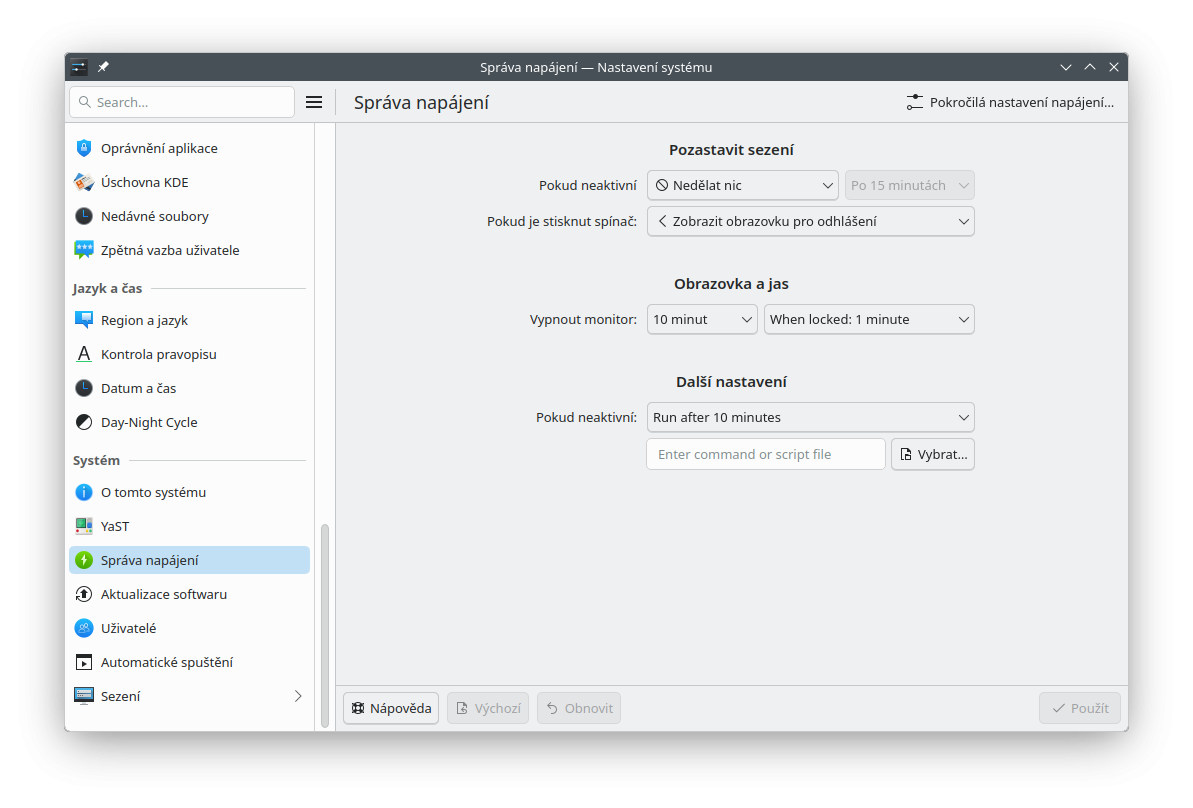The height and width of the screenshot is (808, 1193).
Task: Open the When locked: 1 minute dropdown
Action: pyautogui.click(x=868, y=319)
